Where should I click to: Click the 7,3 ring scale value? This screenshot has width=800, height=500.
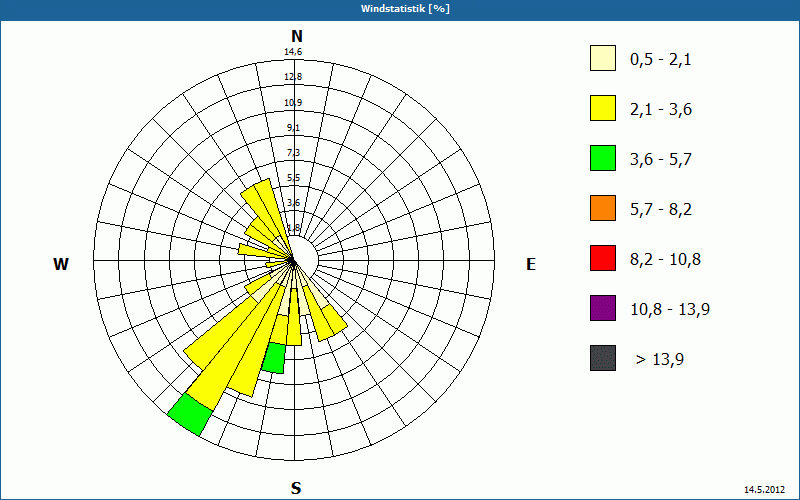[293, 153]
